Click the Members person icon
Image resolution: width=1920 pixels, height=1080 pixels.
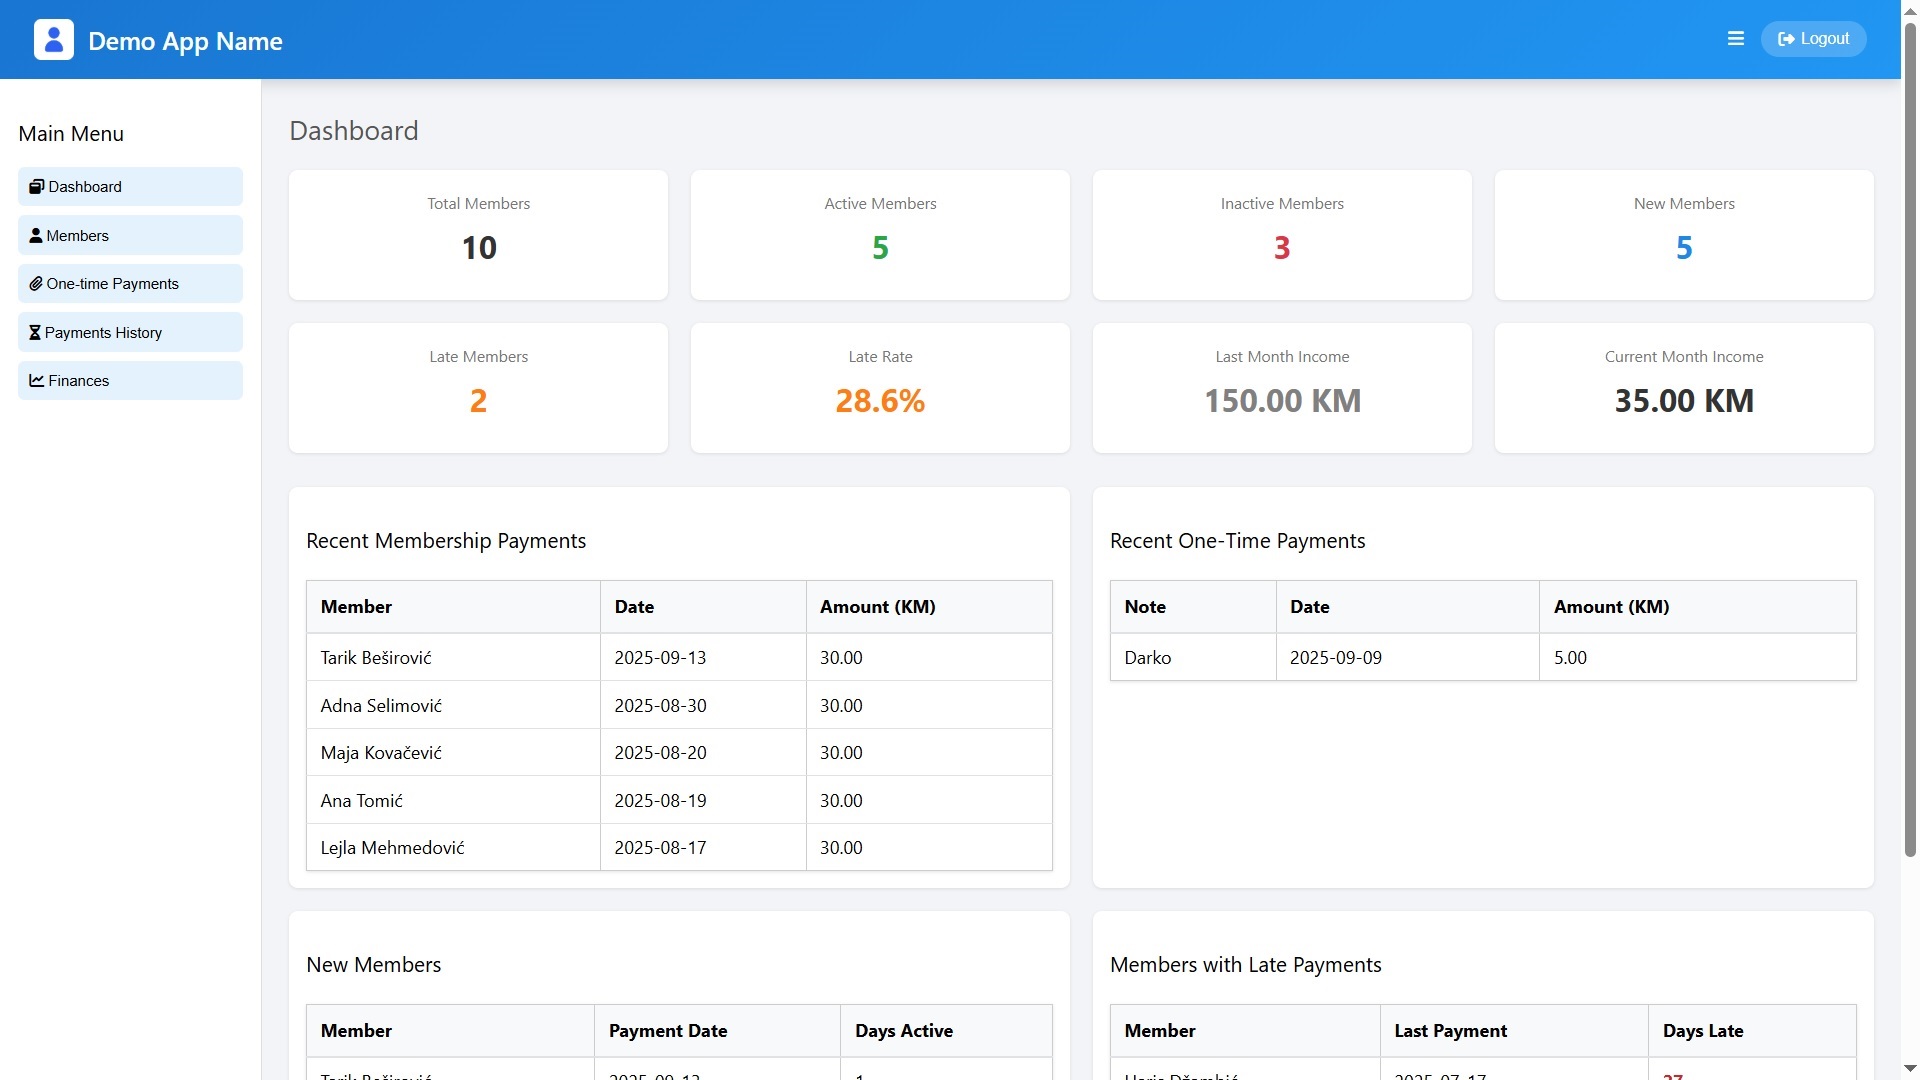point(36,236)
